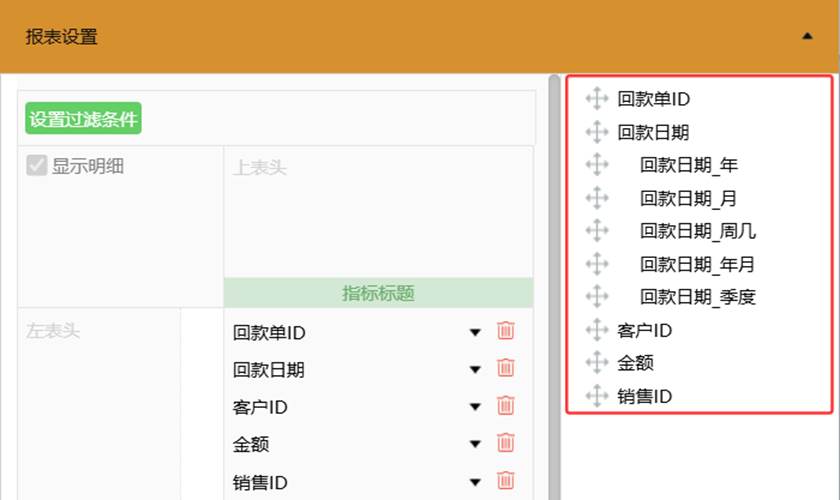The image size is (840, 500).
Task: Click the 设置过滤条件 button
Action: pos(83,118)
